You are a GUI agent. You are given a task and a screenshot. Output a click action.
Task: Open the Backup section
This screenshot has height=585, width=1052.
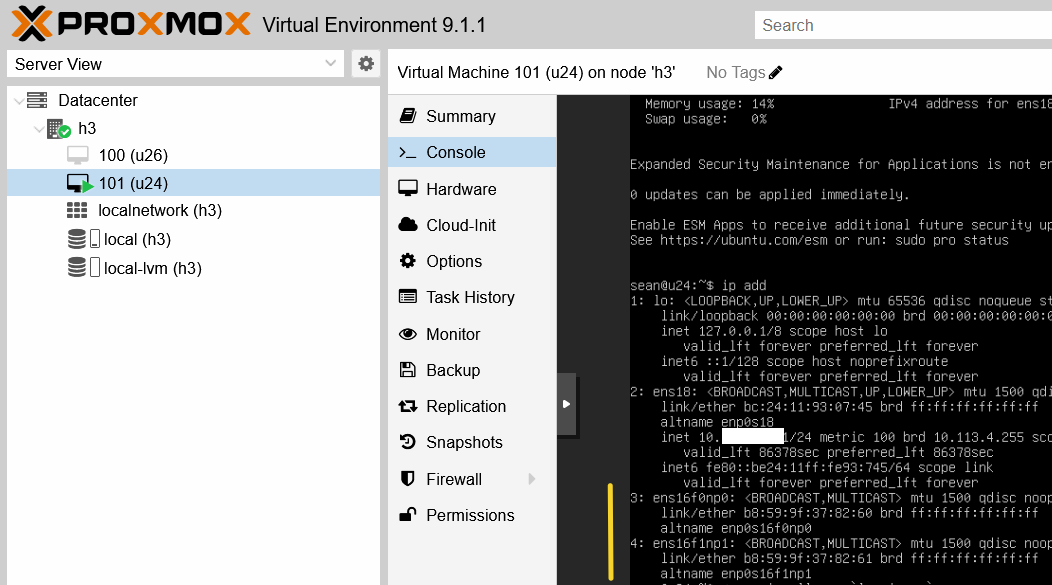click(472, 370)
